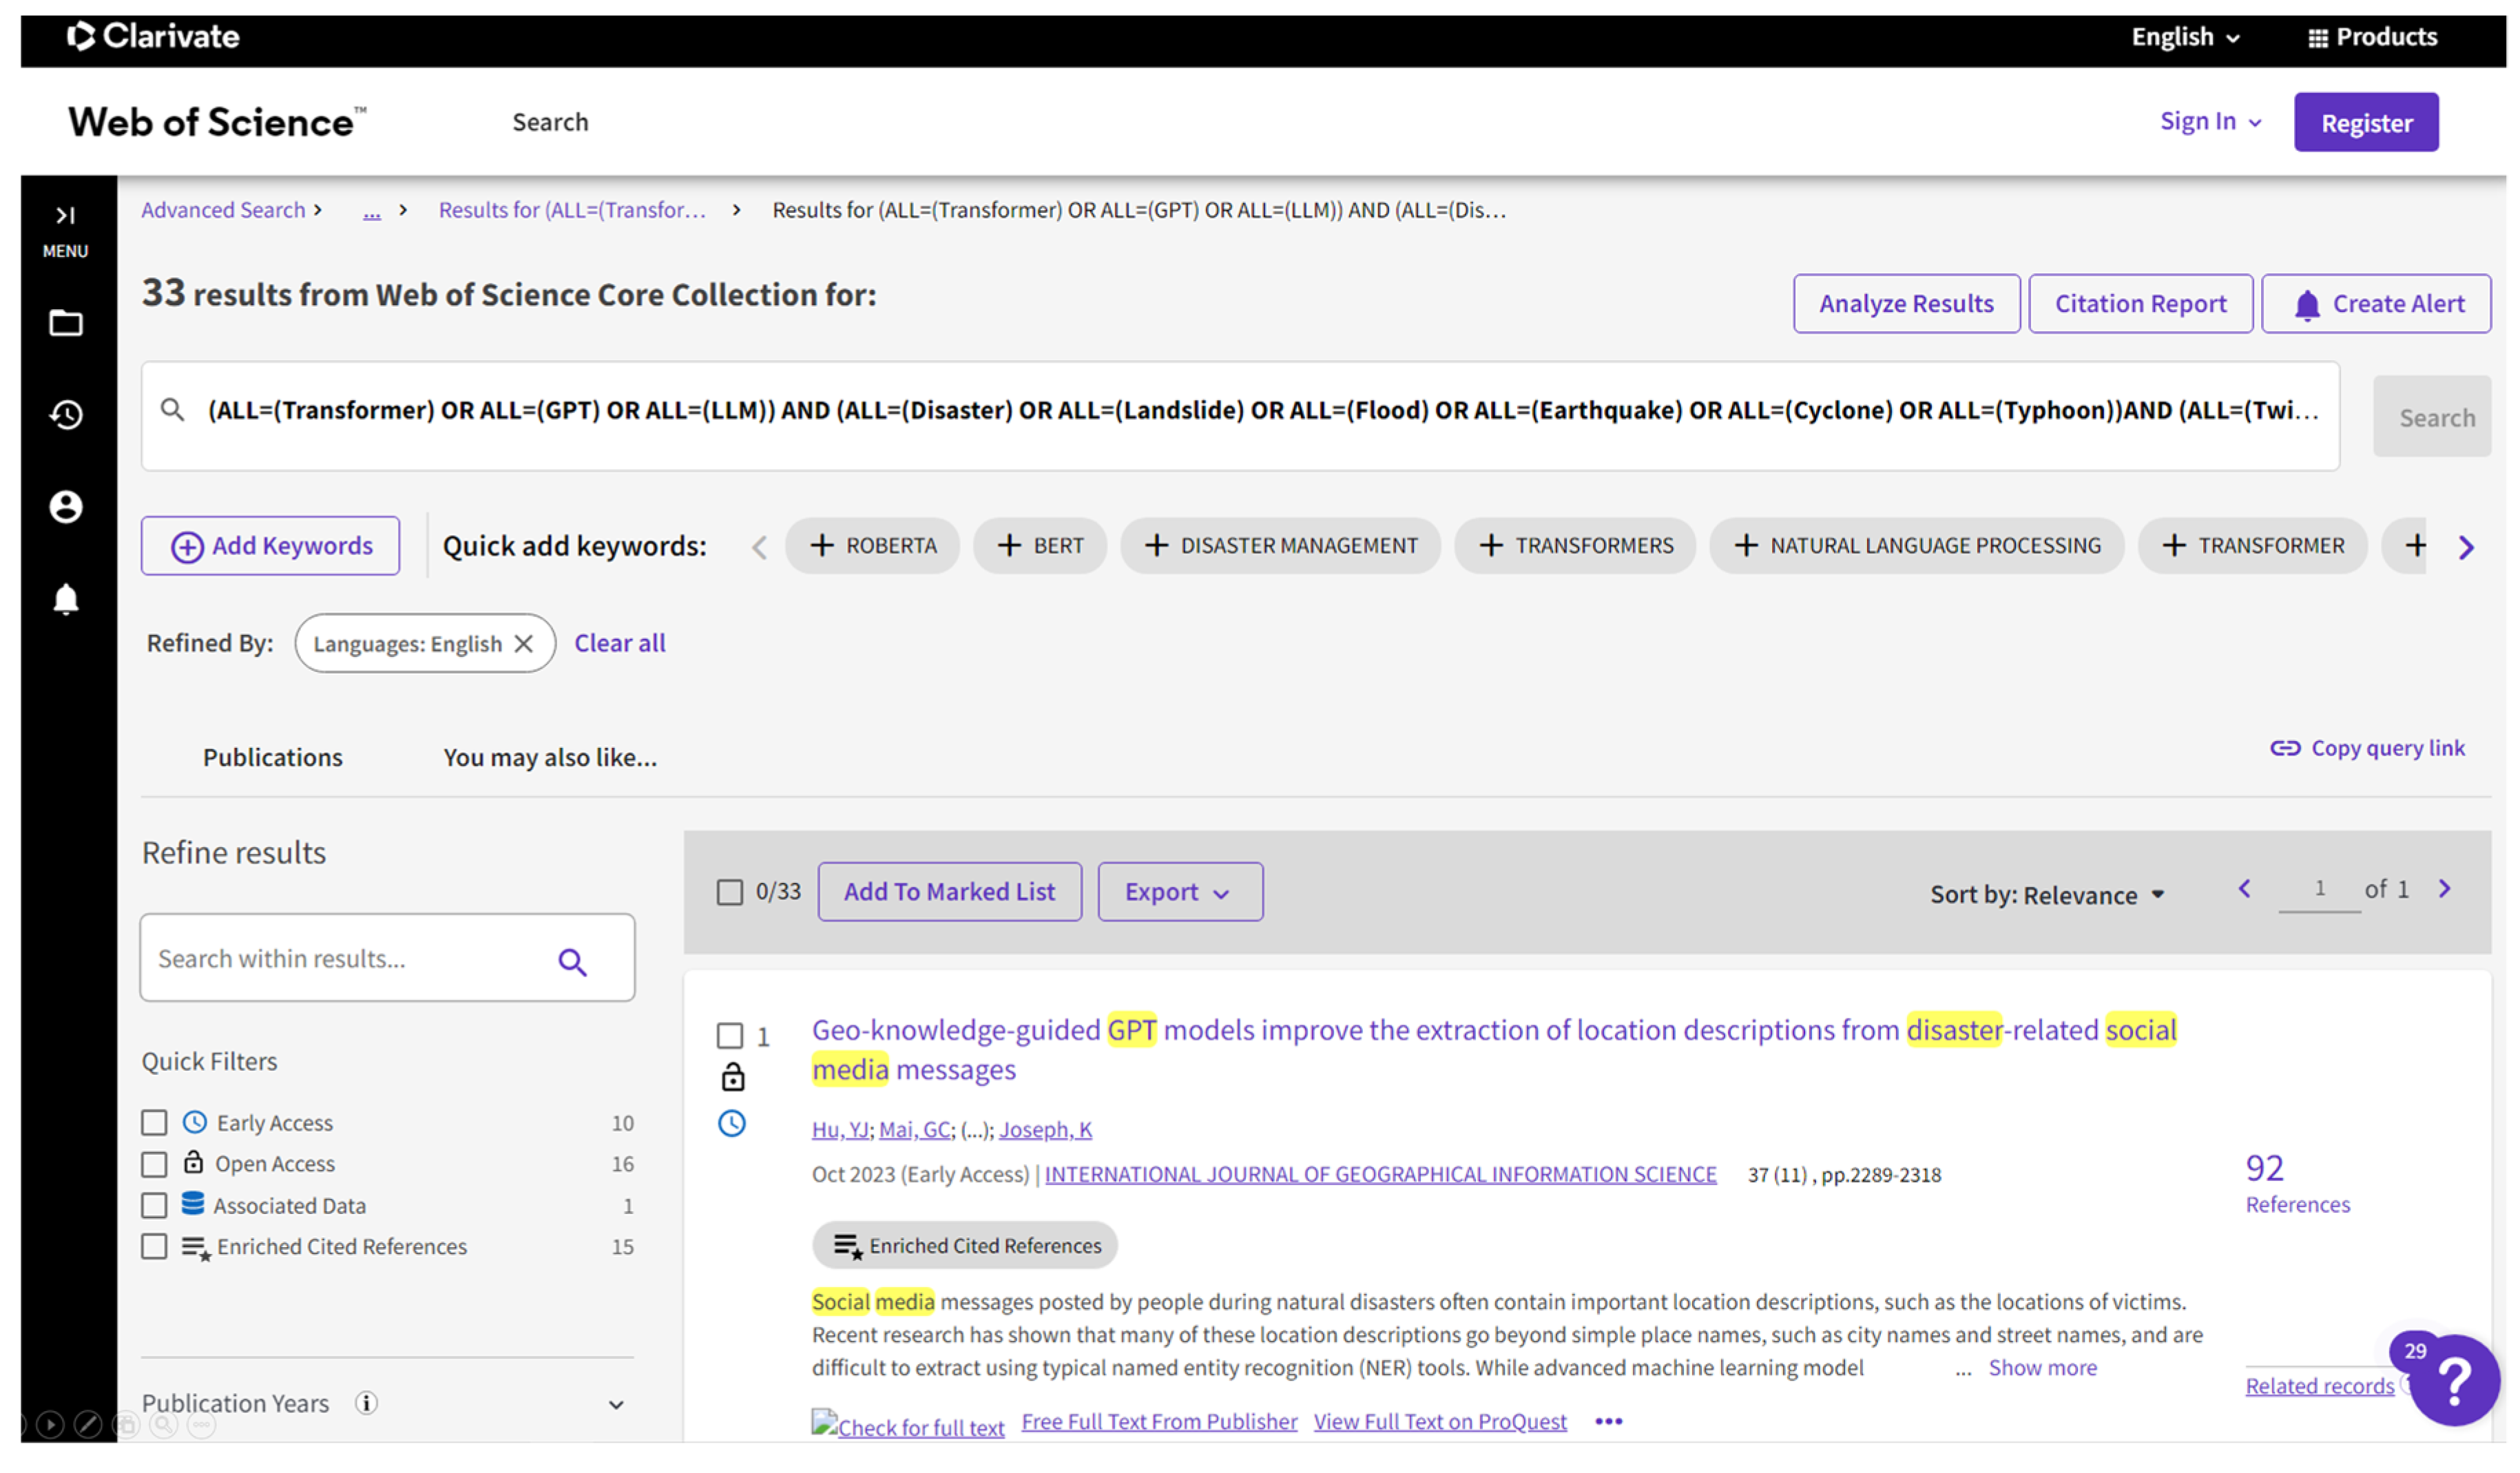Image resolution: width=2520 pixels, height=1473 pixels.
Task: Check the Open Access filter box
Action: coord(154,1165)
